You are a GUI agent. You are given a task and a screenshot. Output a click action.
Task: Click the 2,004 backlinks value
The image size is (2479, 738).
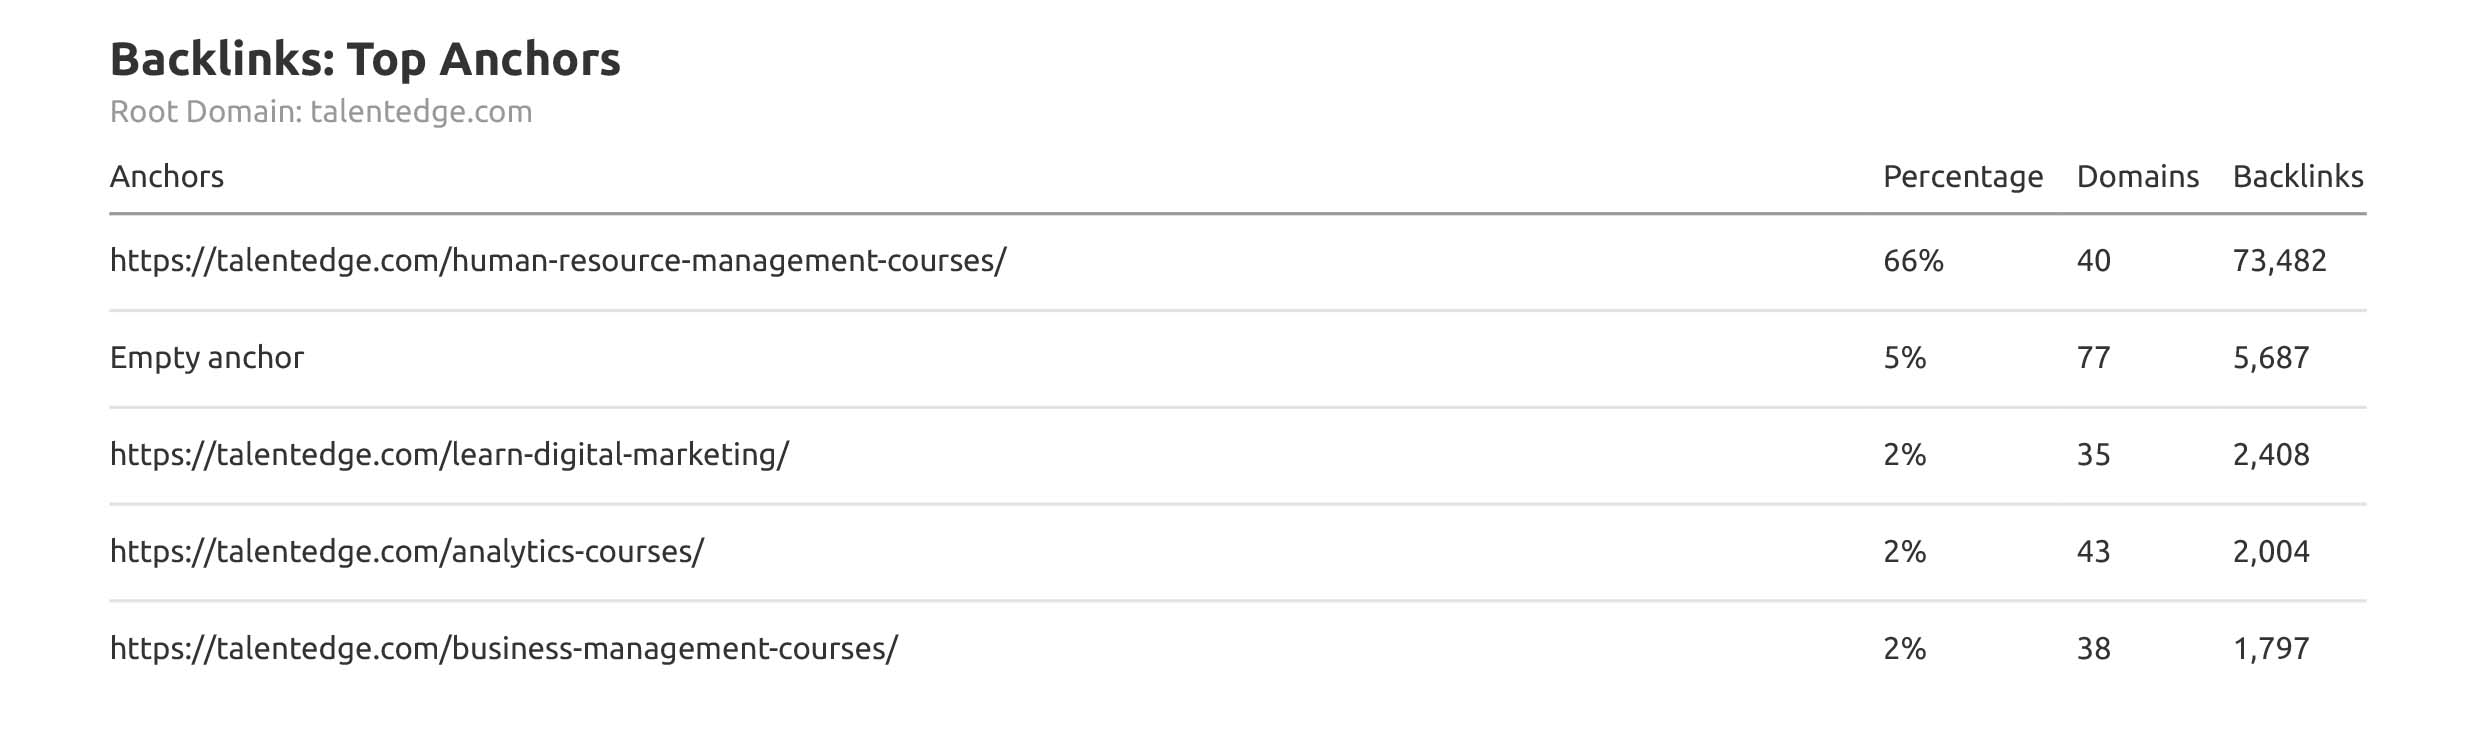tap(2270, 552)
